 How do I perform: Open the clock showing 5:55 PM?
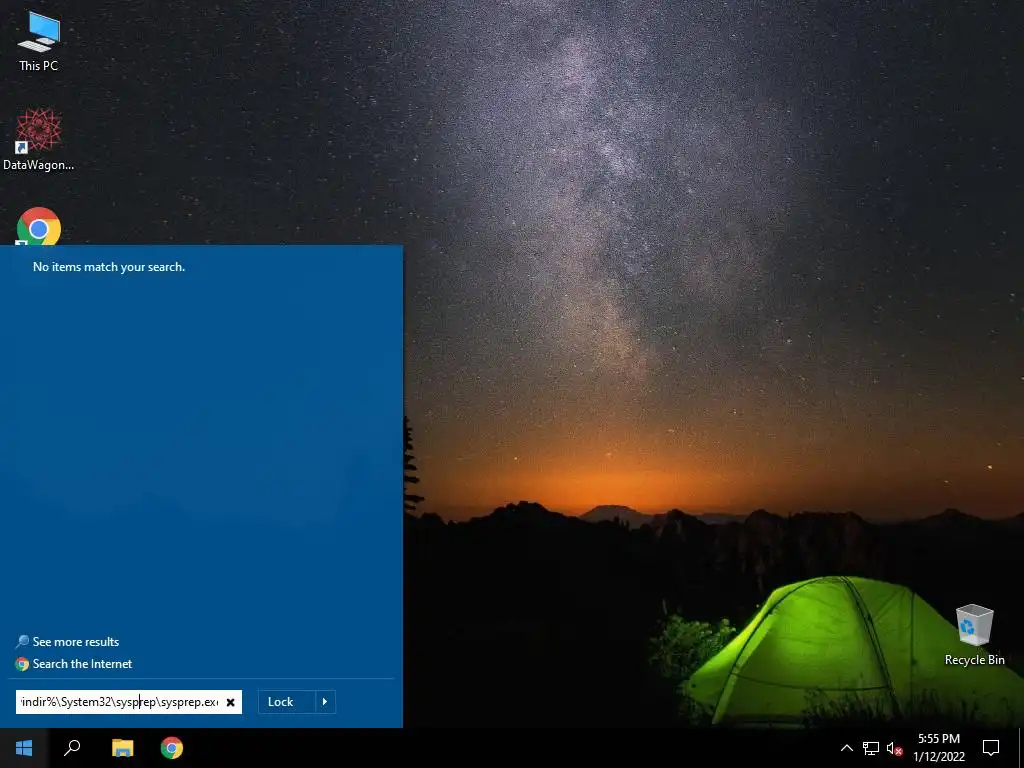[x=938, y=748]
